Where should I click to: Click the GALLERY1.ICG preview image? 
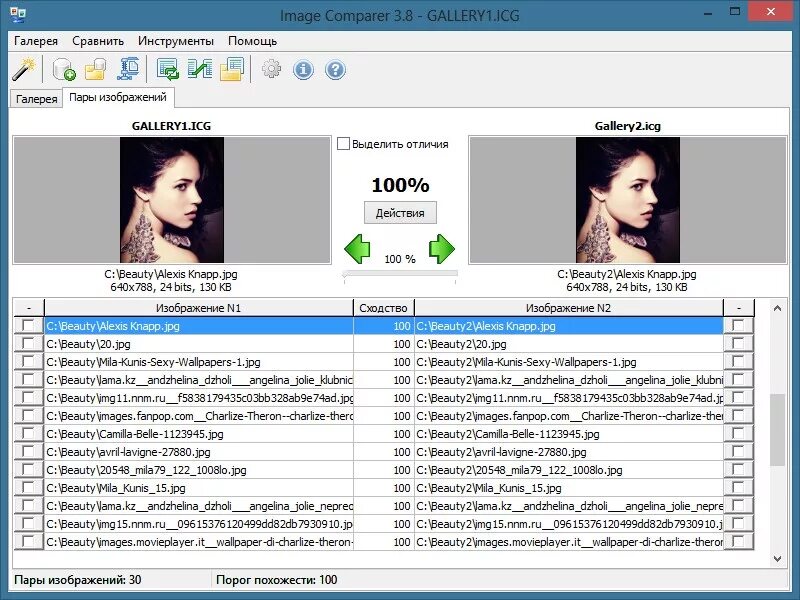172,199
